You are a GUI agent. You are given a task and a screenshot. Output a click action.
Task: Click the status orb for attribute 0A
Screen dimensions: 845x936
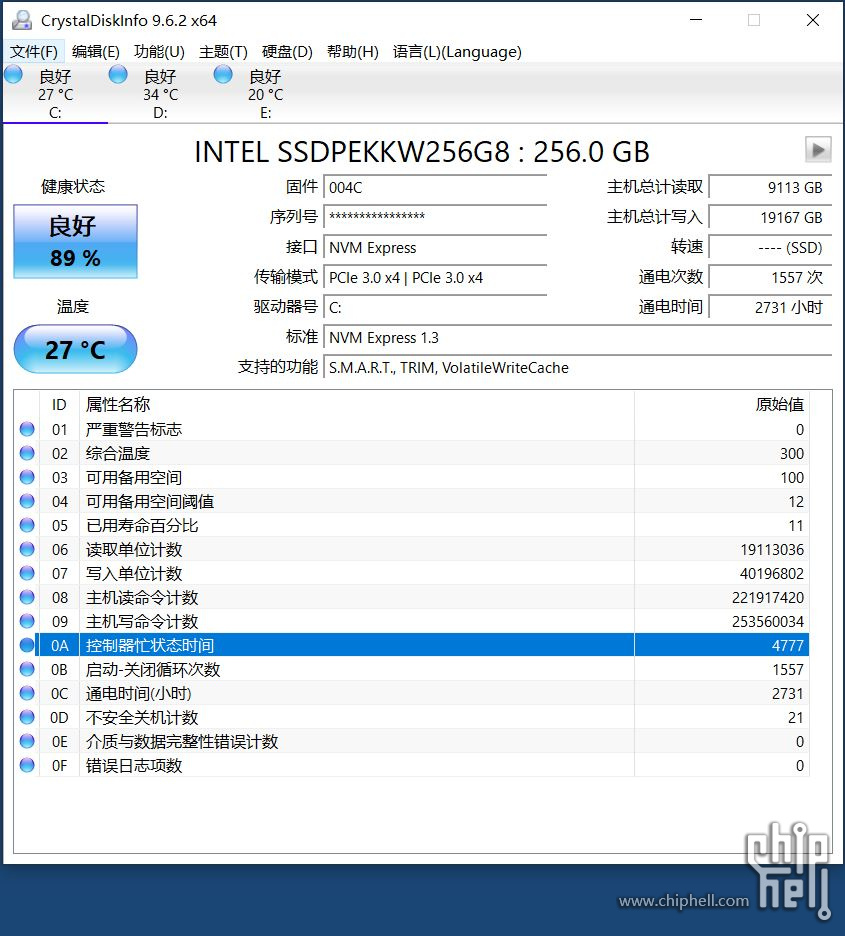click(27, 645)
